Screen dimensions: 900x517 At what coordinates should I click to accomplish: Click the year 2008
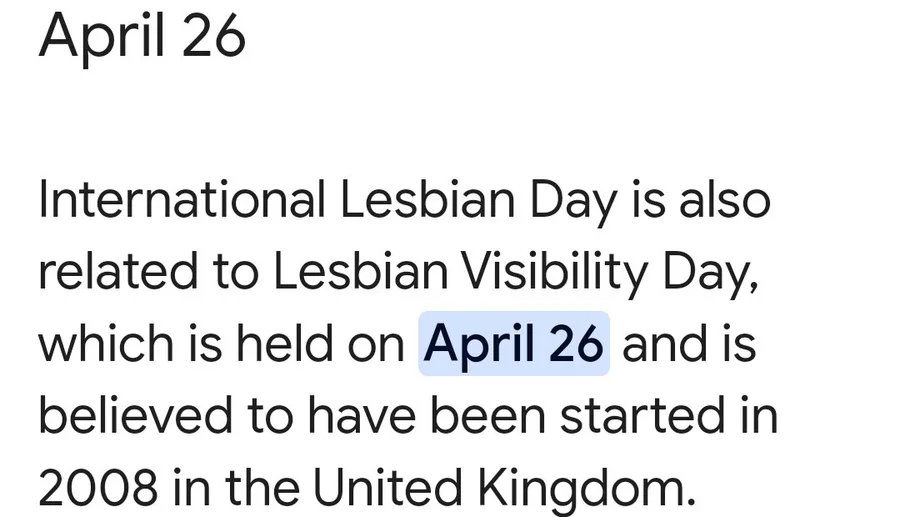[98, 488]
